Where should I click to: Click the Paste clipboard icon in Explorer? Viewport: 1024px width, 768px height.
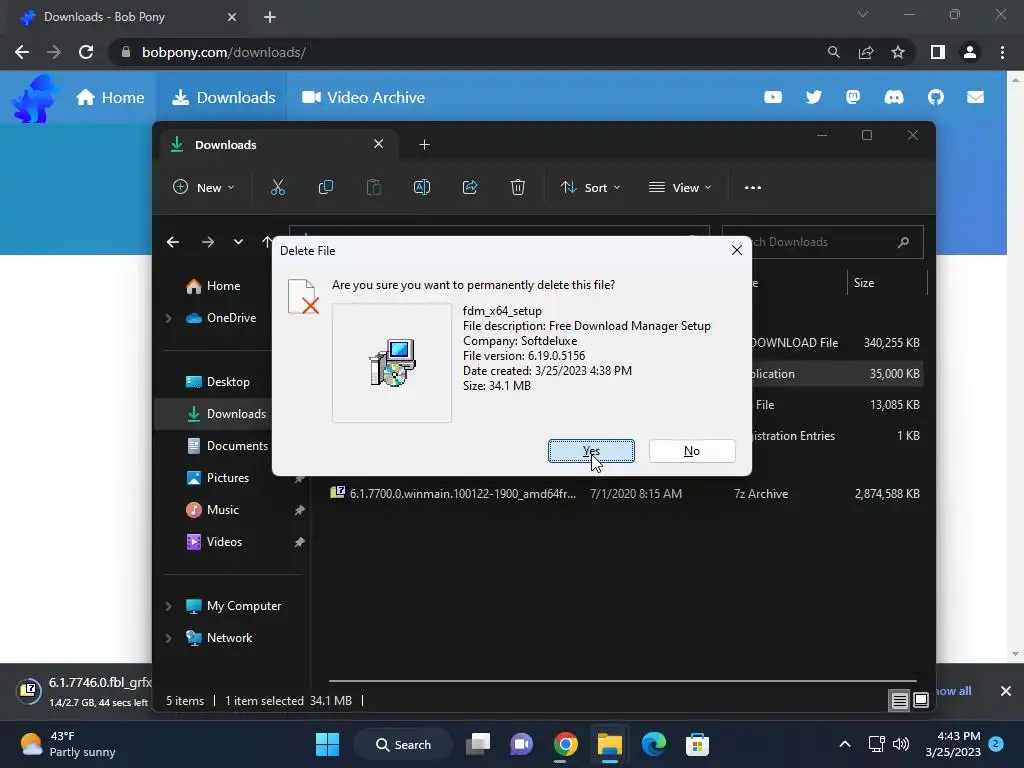tap(374, 187)
